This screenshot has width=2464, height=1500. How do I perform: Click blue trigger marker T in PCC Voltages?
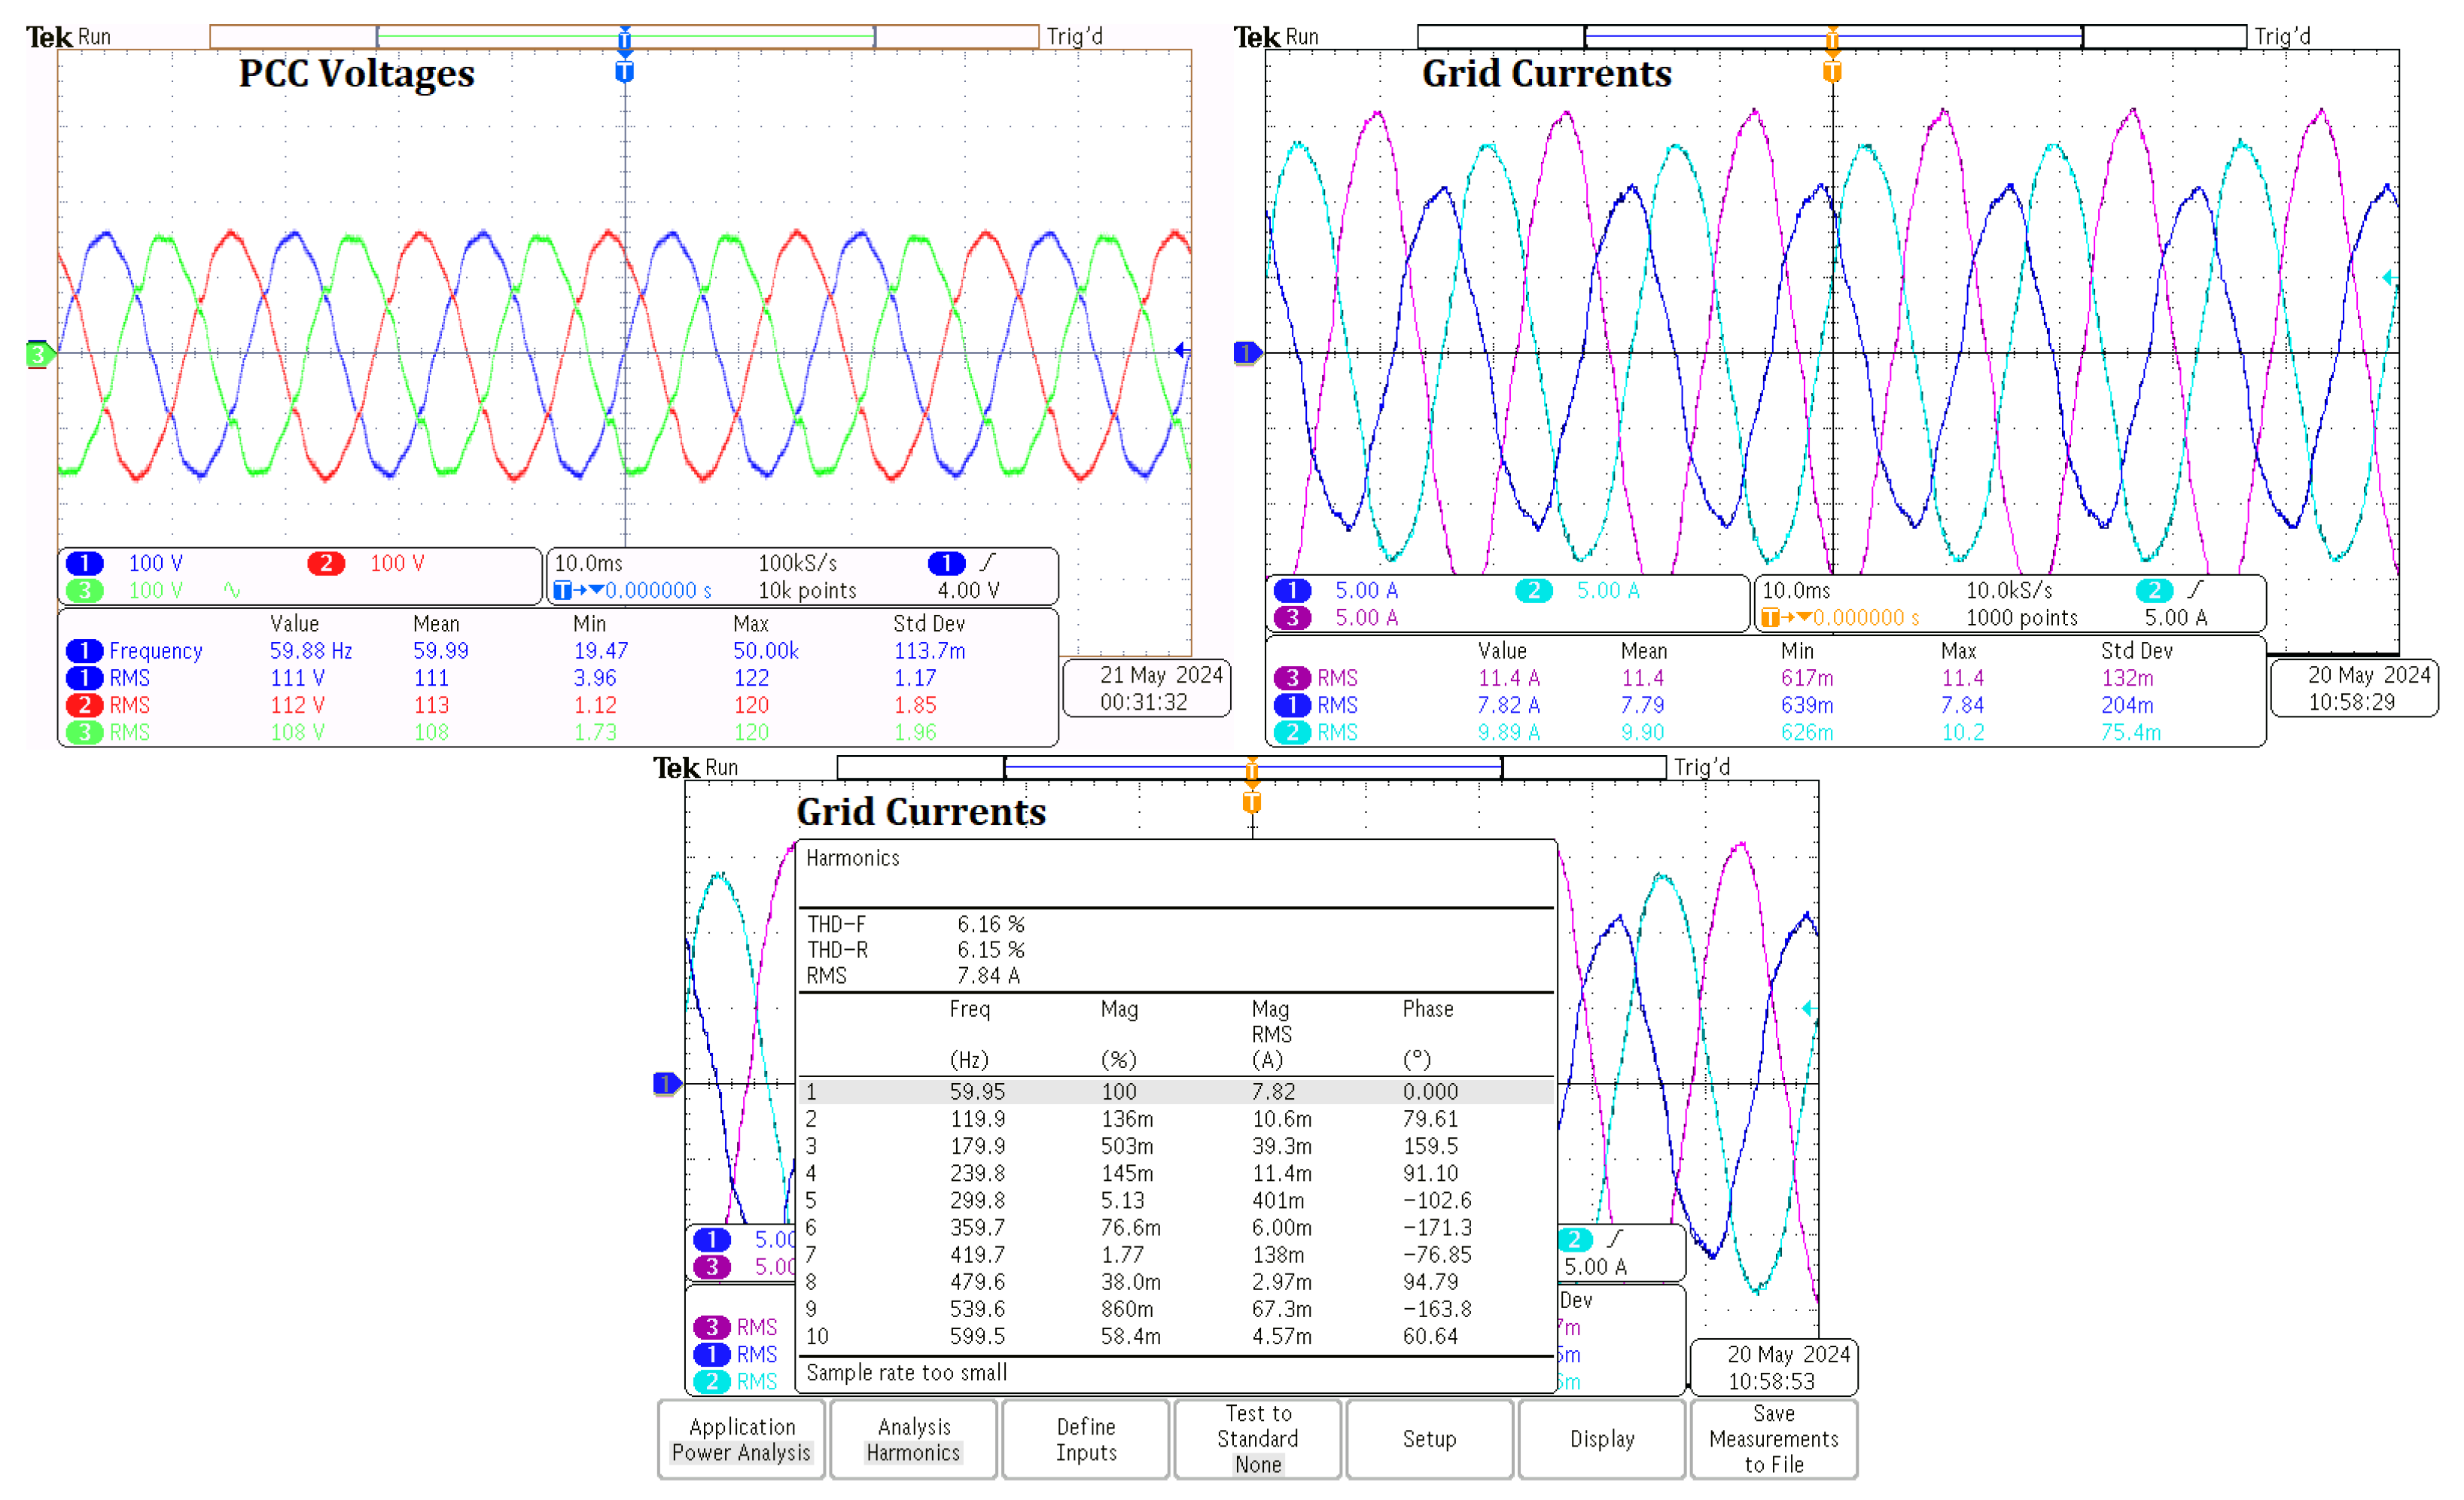[x=624, y=72]
